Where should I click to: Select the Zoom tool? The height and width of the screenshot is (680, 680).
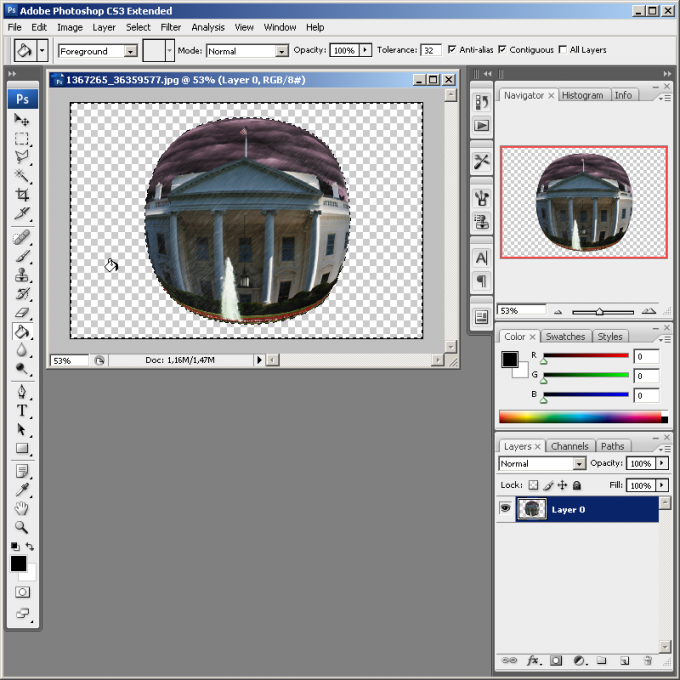[21, 527]
